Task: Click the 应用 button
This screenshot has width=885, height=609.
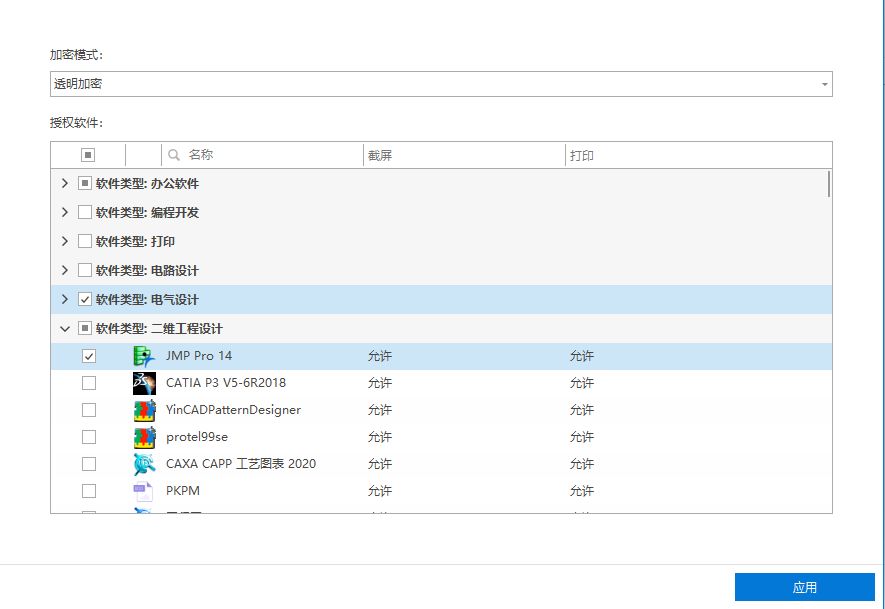Action: (804, 588)
